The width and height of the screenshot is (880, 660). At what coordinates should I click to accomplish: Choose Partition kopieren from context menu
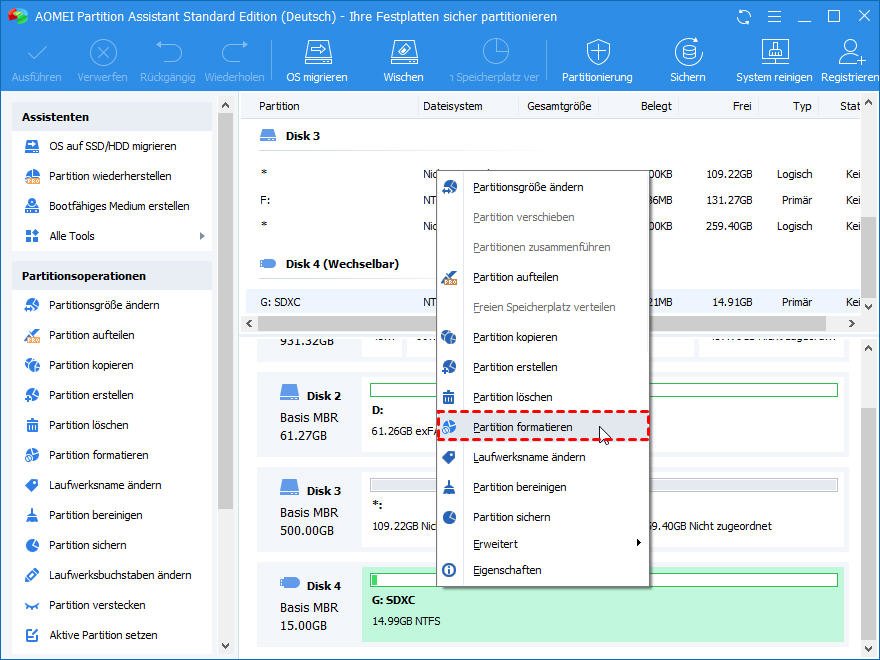(543, 337)
